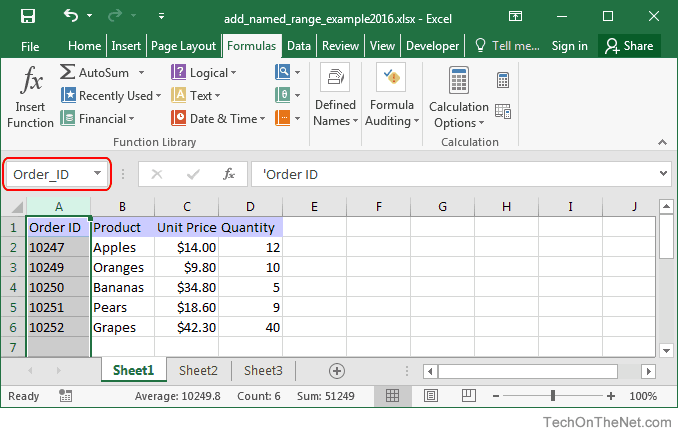Viewport: 678px width, 433px height.
Task: Click the Insert Function fx button
Action: [30, 96]
